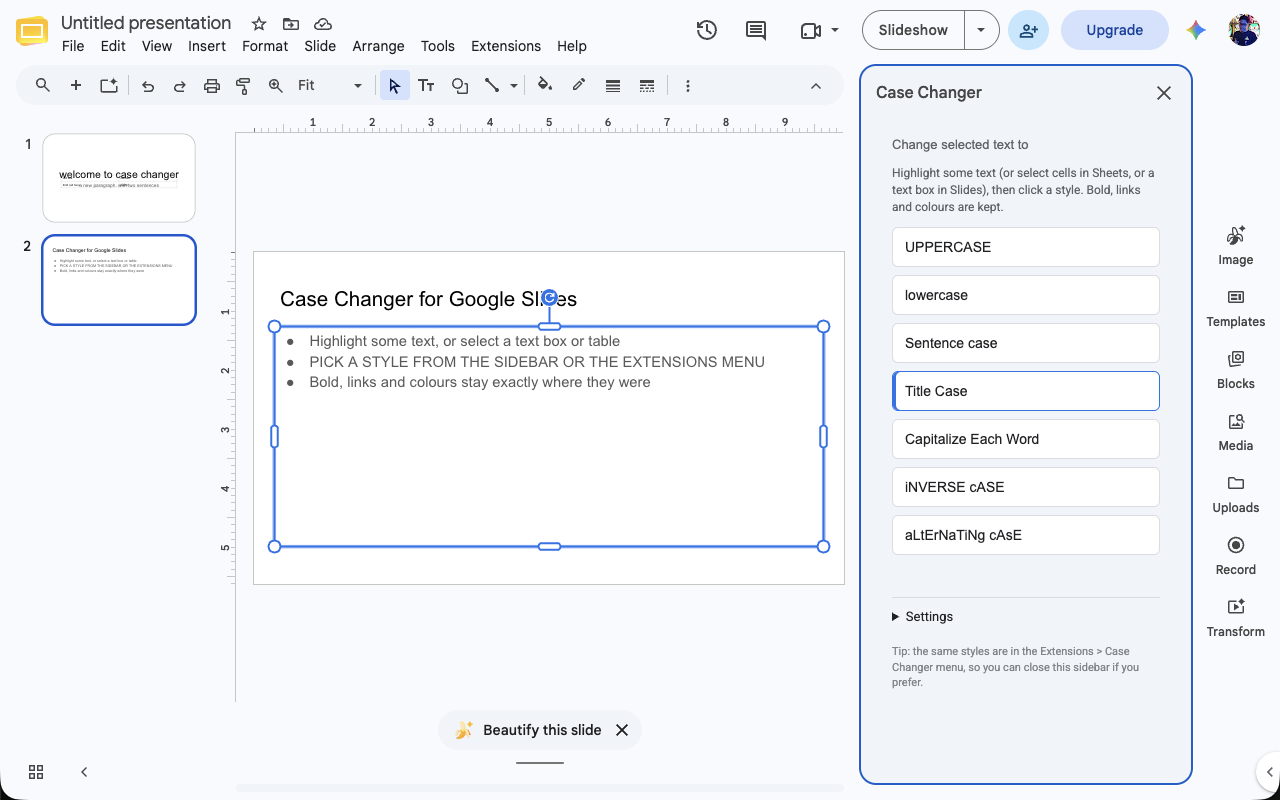Open the fill color bucket
1280x800 pixels.
coord(545,86)
